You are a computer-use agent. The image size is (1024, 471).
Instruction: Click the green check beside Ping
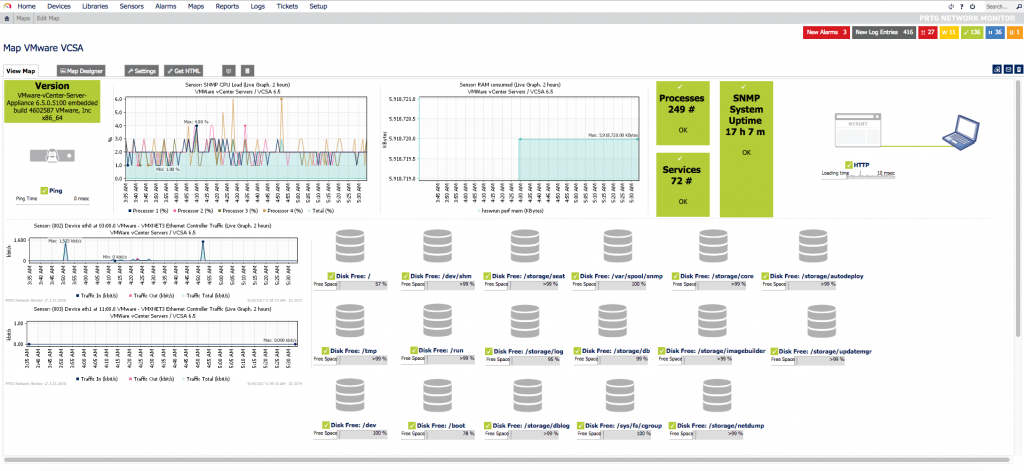[x=44, y=190]
